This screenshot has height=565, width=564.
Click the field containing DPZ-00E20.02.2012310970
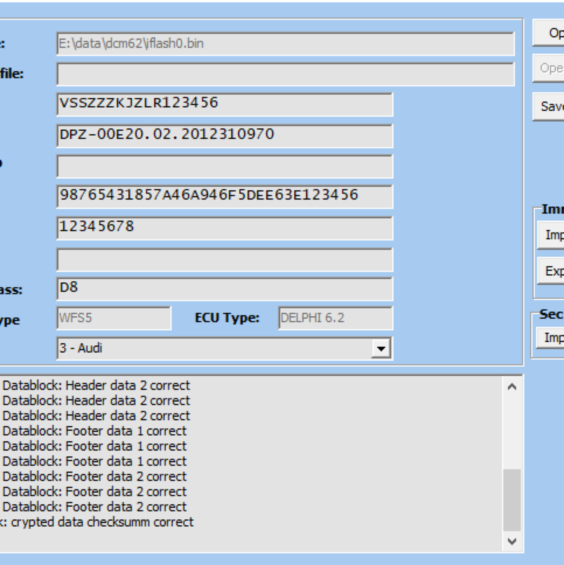click(225, 136)
